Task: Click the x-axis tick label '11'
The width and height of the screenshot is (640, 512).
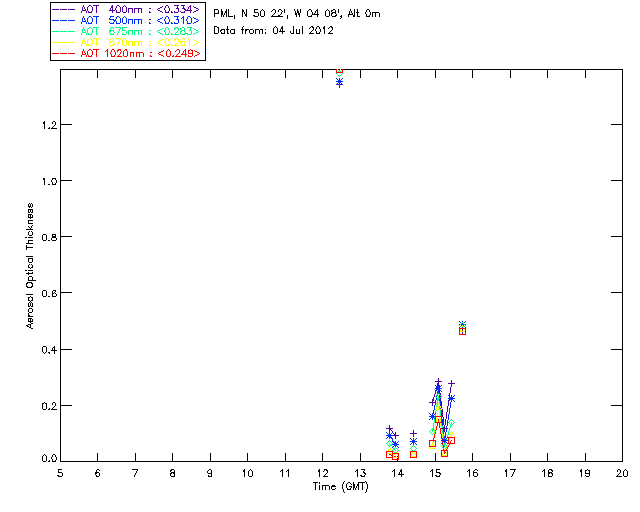Action: (285, 473)
